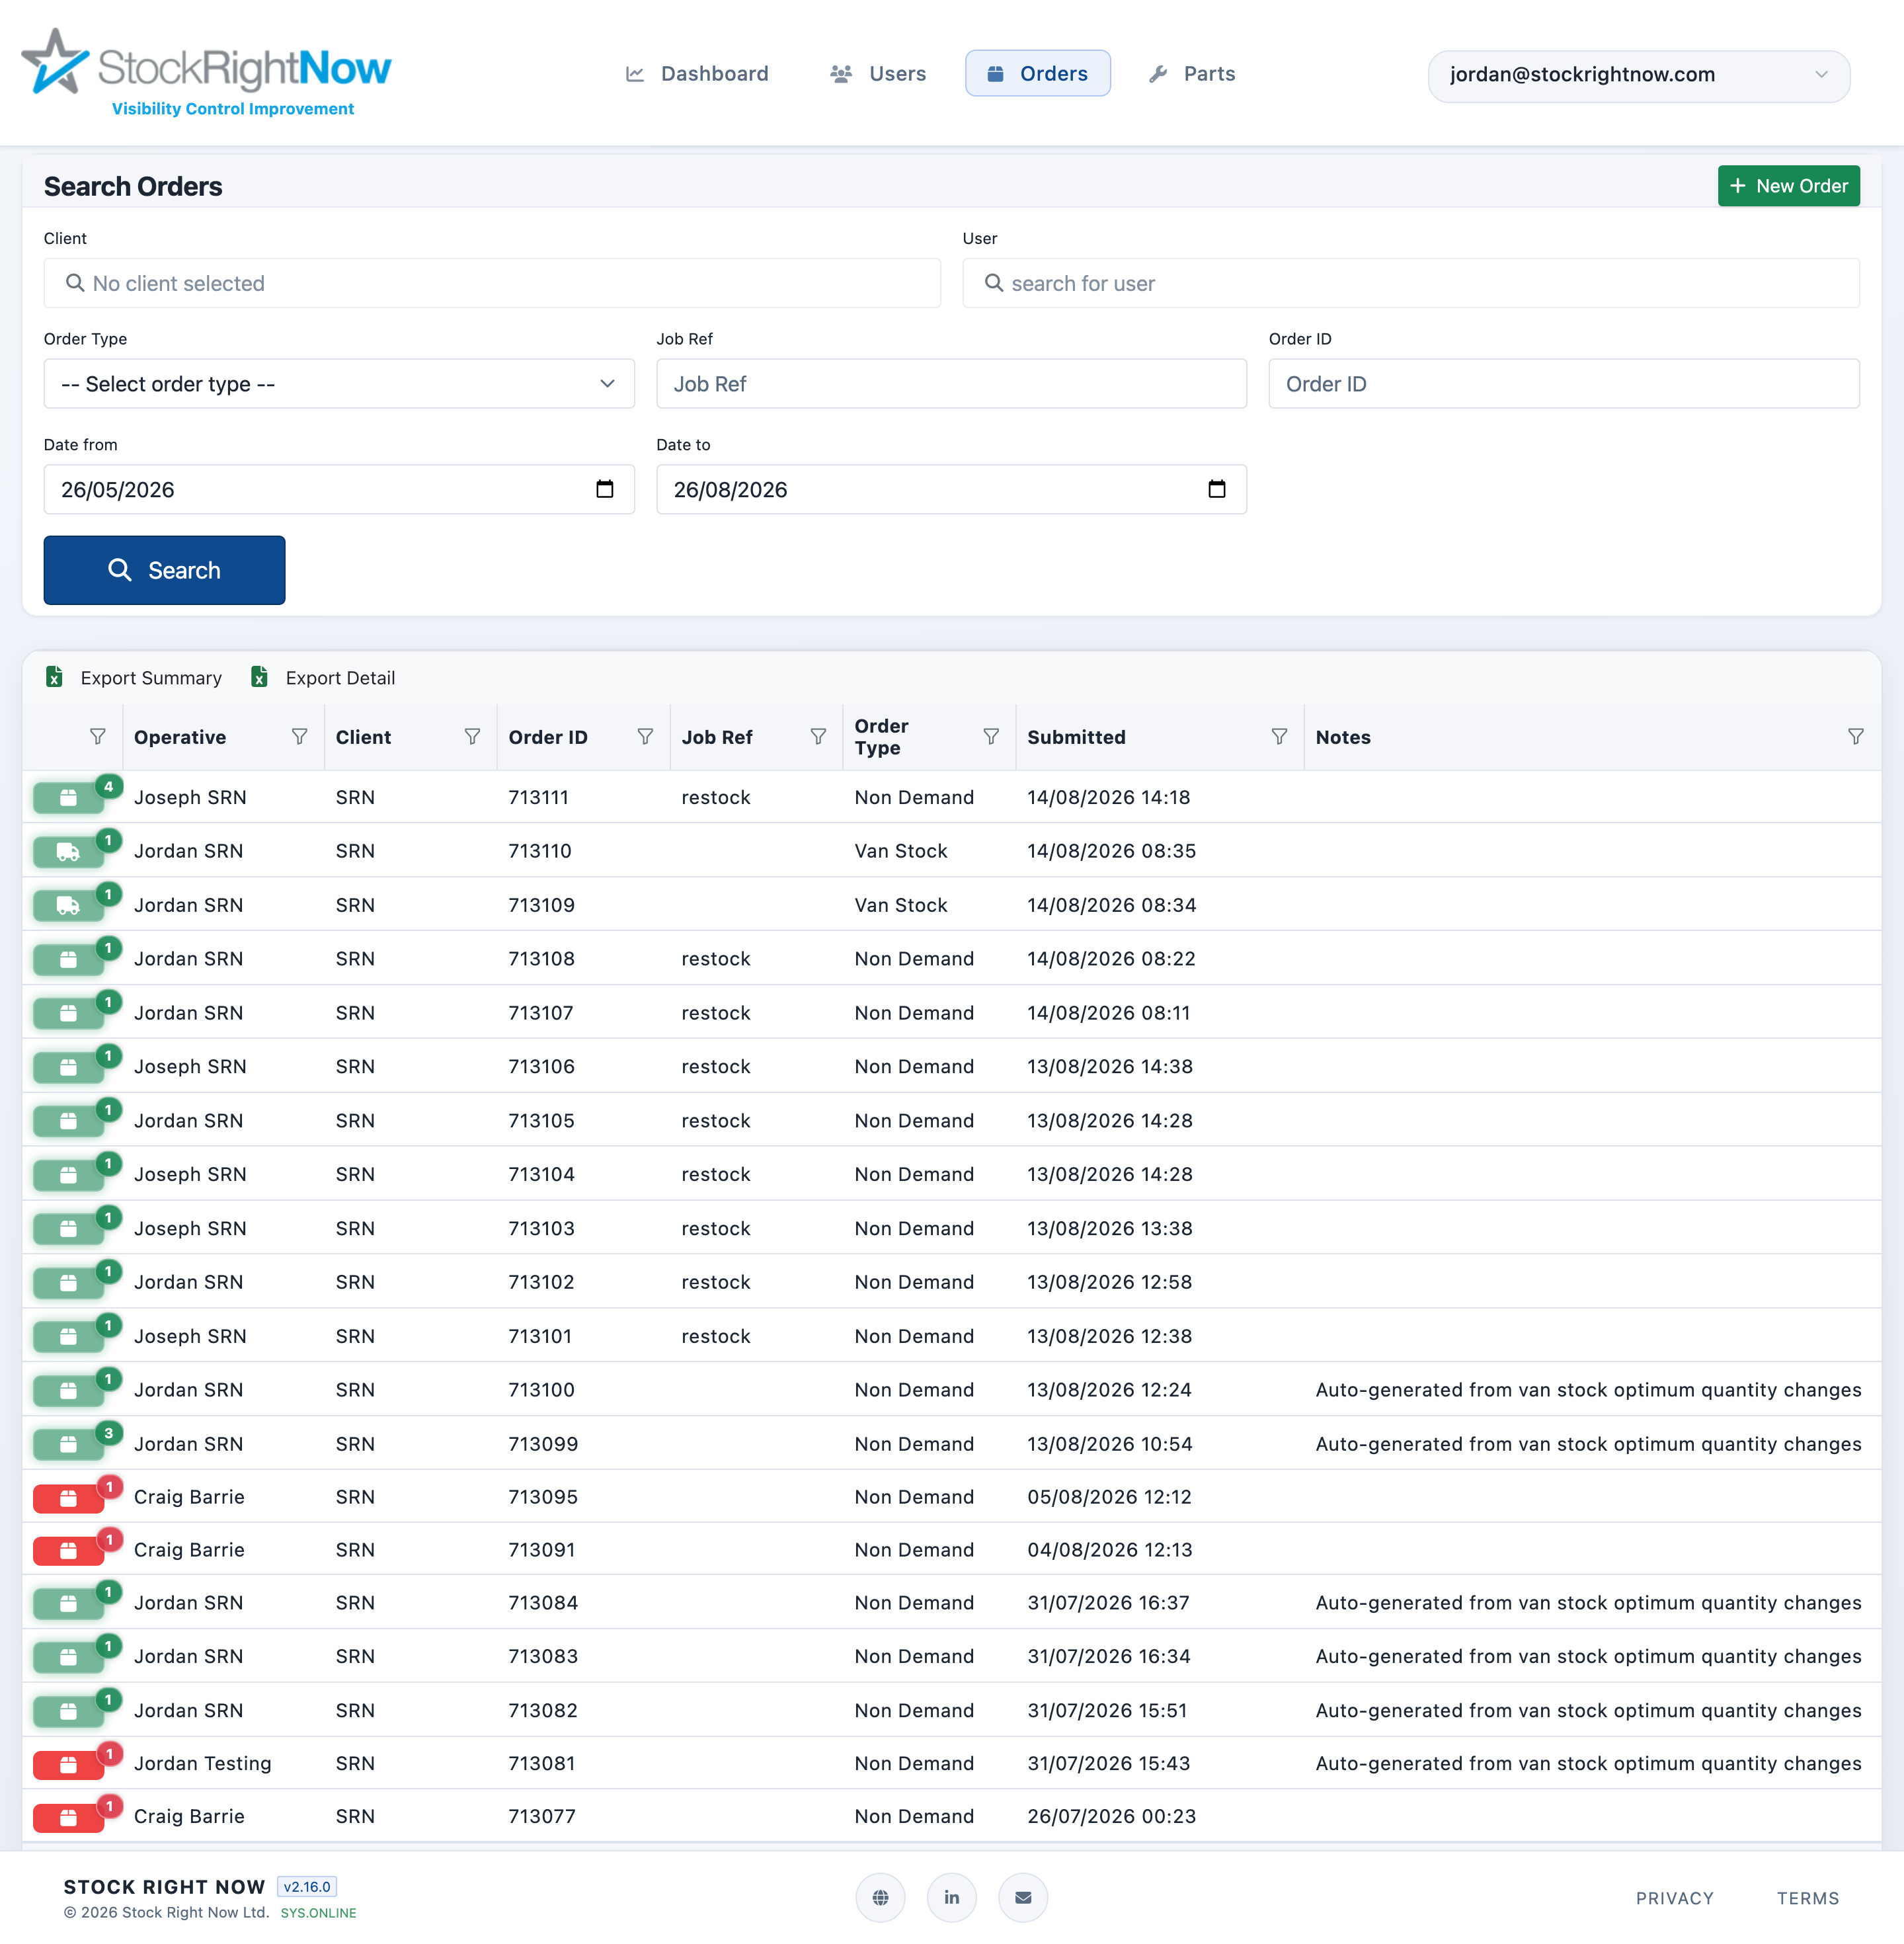Open the LinkedIn icon in footer
Image resolution: width=1904 pixels, height=1944 pixels.
952,1898
